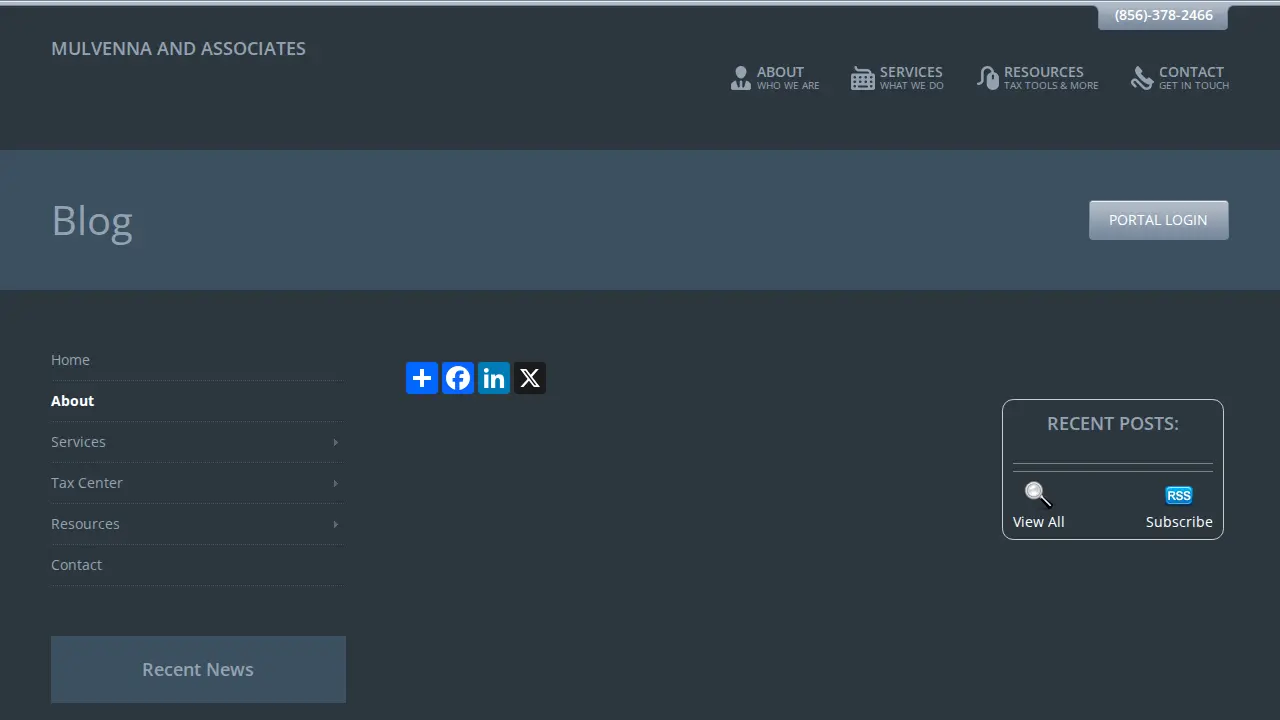Expand the Tax Center sidebar arrow
This screenshot has width=1280, height=720.
(x=335, y=483)
